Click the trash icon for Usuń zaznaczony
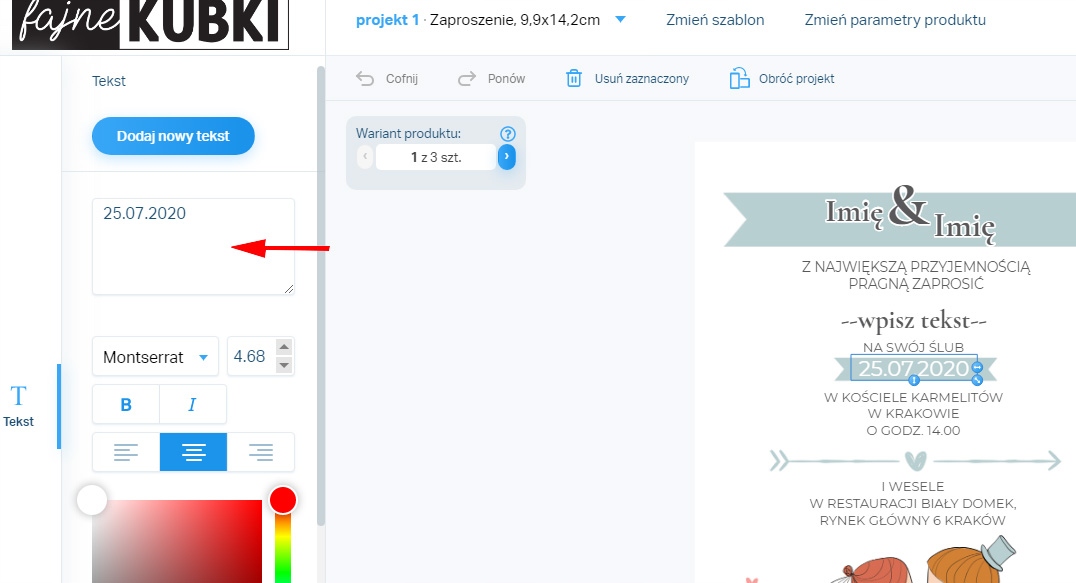The width and height of the screenshot is (1076, 583). pos(574,78)
